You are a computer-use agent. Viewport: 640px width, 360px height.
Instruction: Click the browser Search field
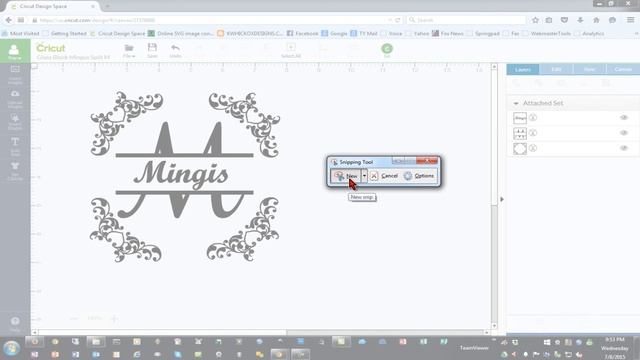pyautogui.click(x=466, y=20)
